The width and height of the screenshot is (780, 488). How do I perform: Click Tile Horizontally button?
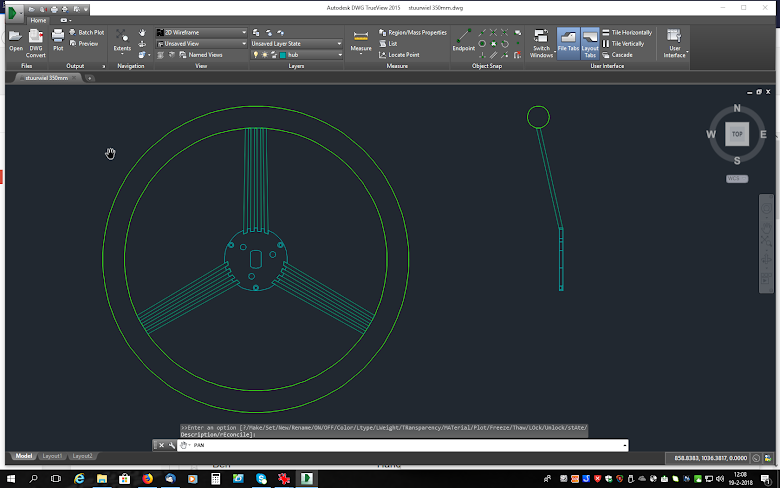[626, 33]
